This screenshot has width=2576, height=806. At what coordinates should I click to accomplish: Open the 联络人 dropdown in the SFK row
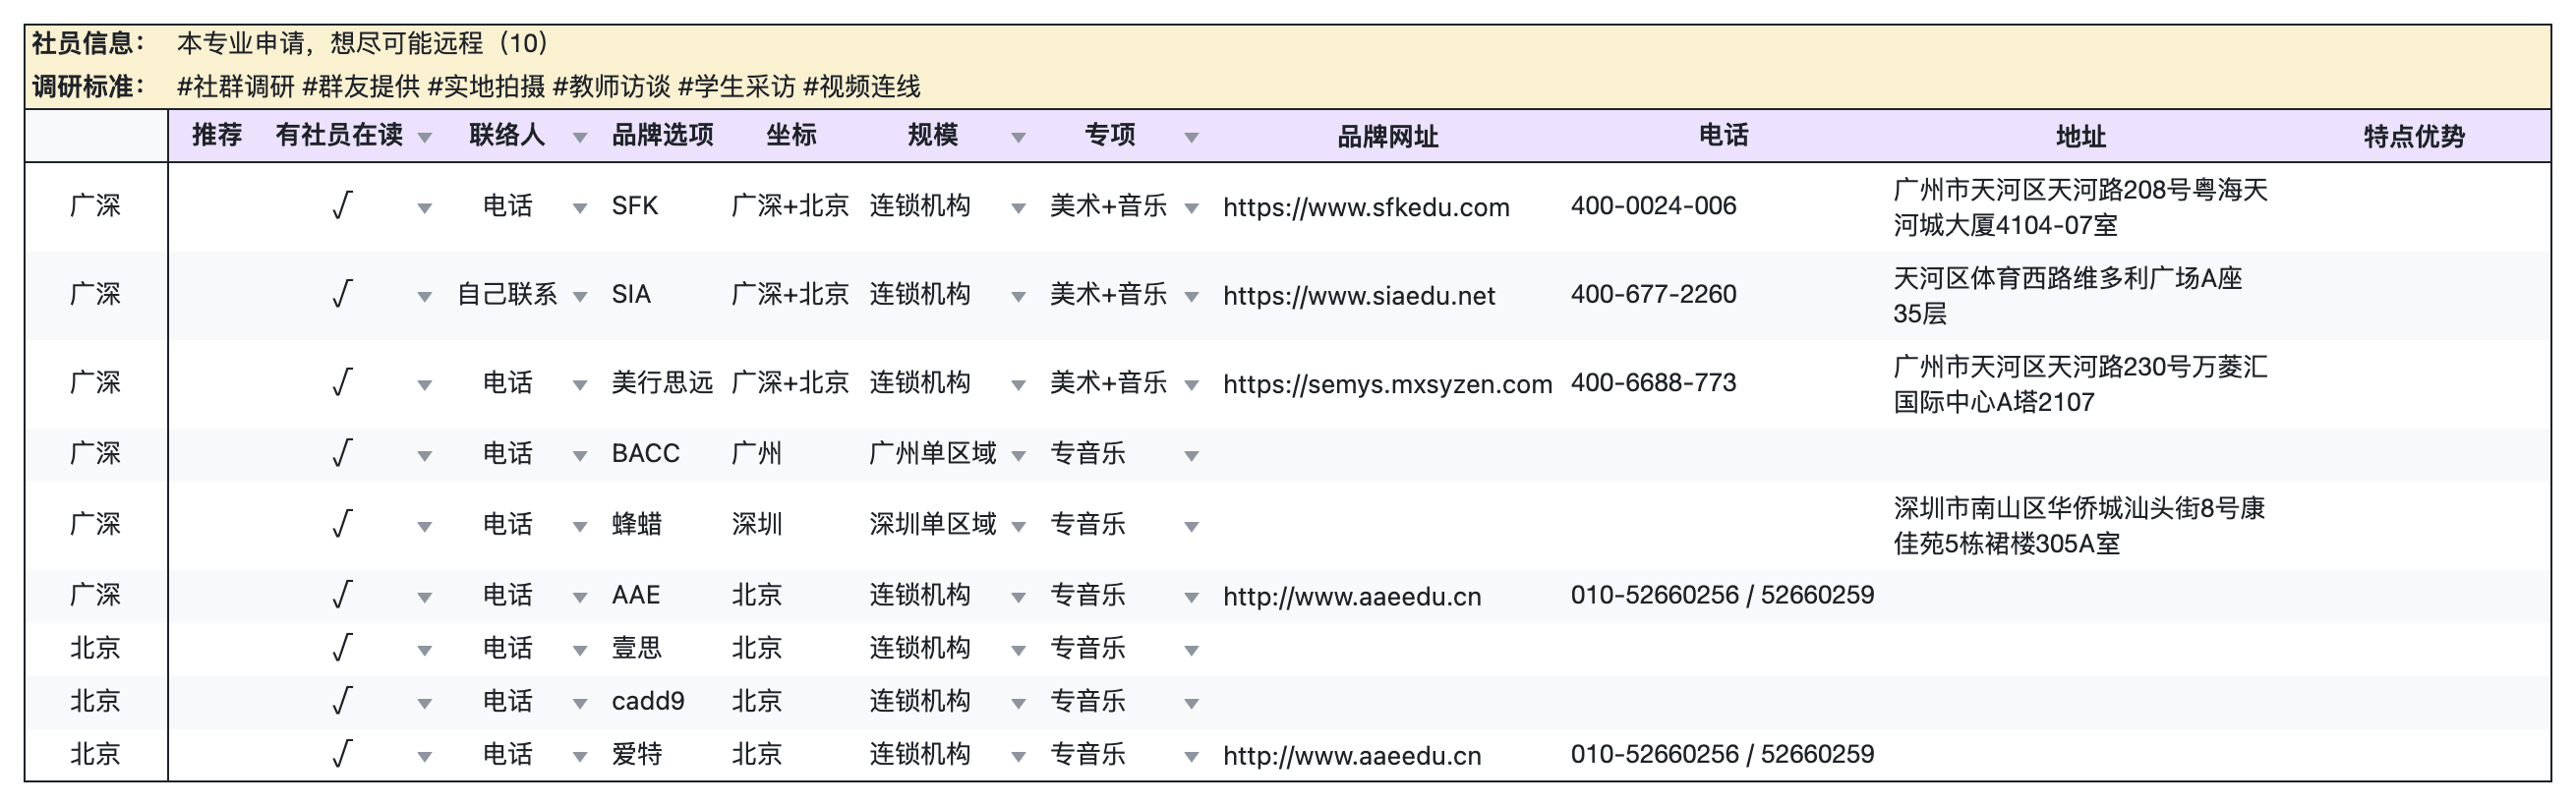coord(580,208)
